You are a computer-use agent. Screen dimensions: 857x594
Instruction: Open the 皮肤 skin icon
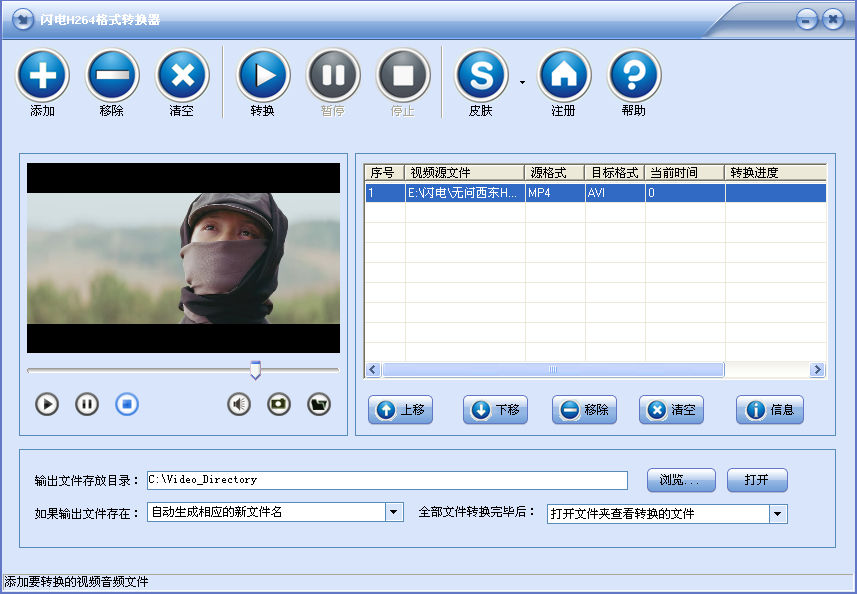tap(481, 75)
